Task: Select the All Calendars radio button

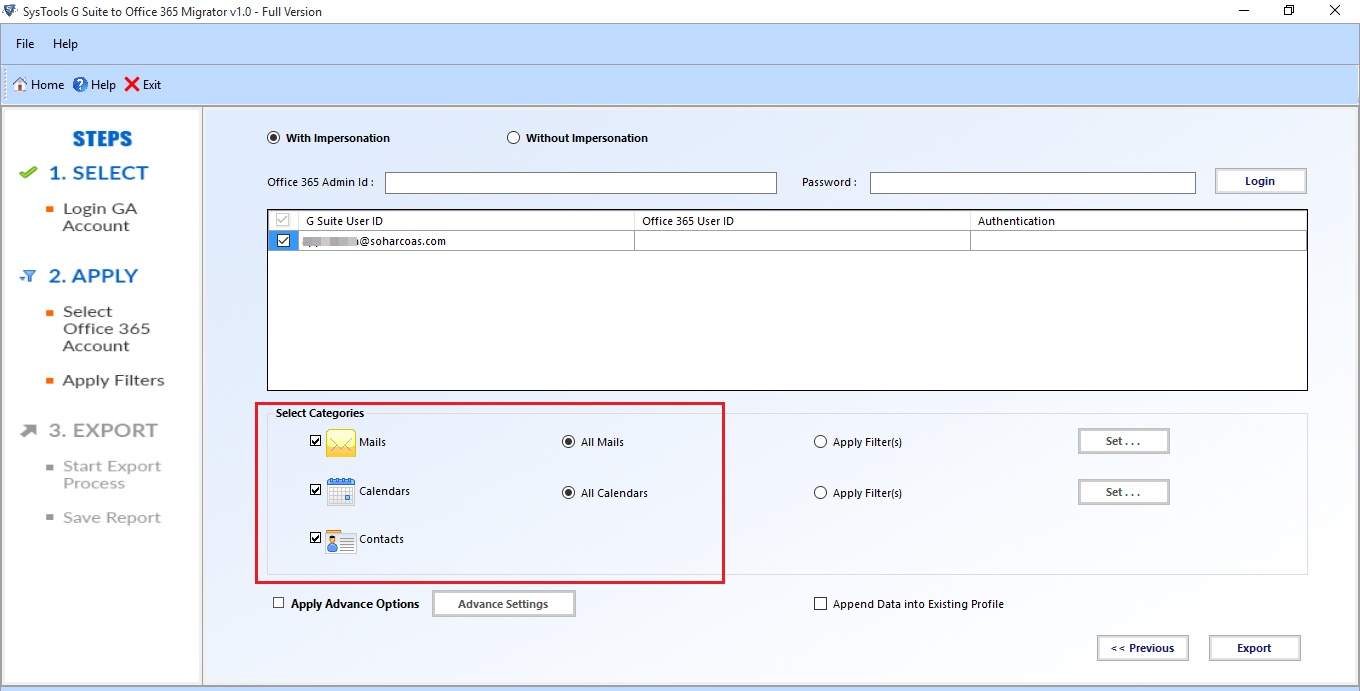Action: click(x=569, y=493)
